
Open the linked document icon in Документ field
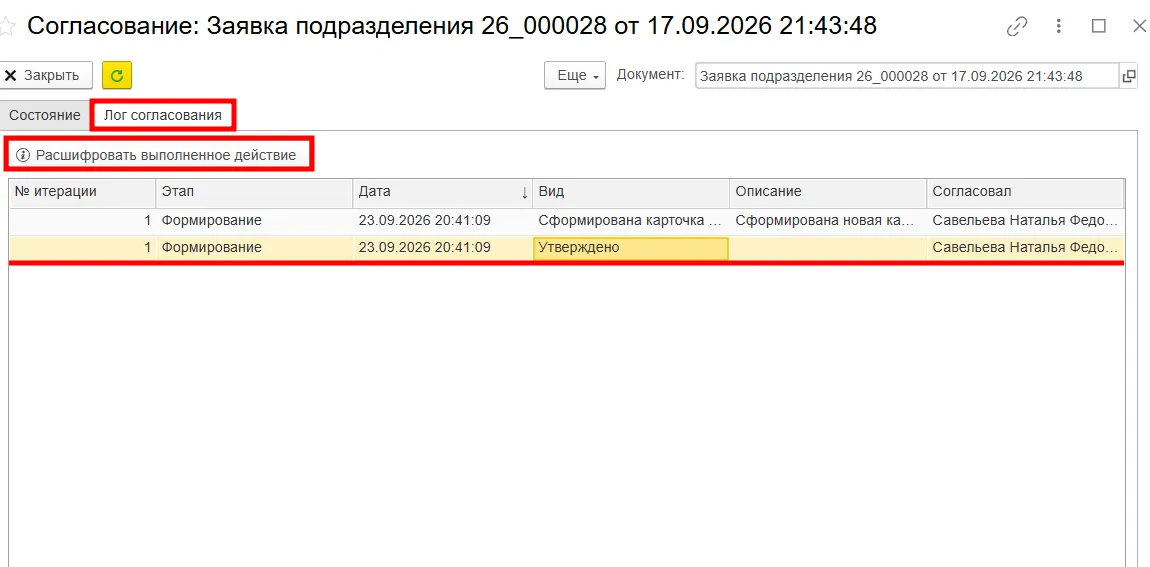[1129, 75]
